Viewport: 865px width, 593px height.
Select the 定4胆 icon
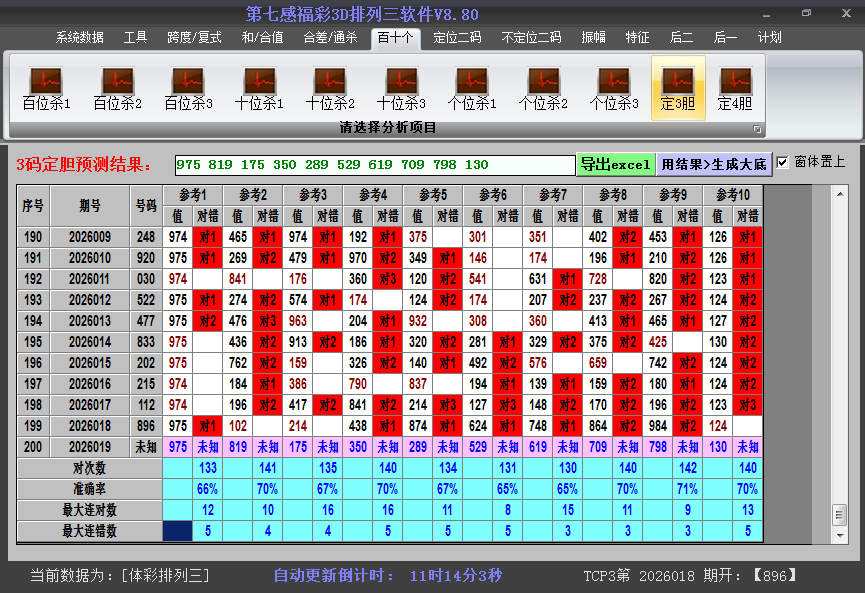click(735, 88)
